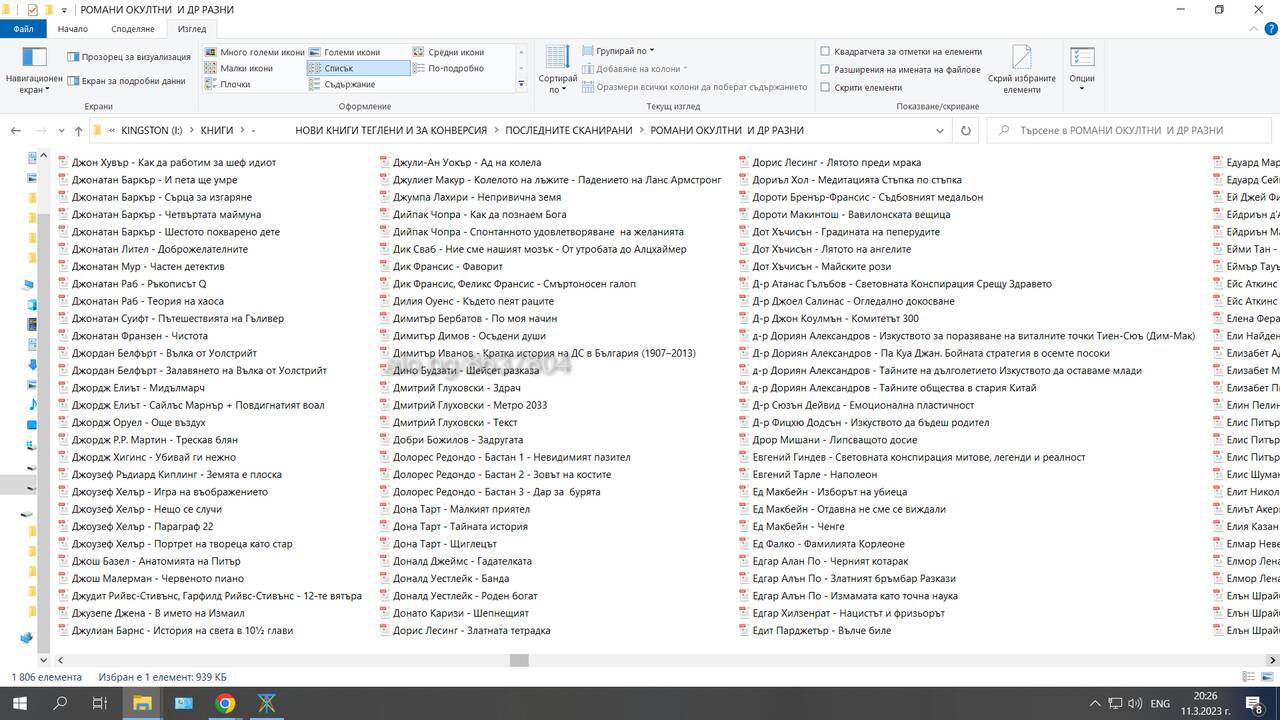Click НОВИ КНИГИ ТЕГЛЕНИ И ЗА КОНВЕРСИЯ breadcrumb

[391, 130]
